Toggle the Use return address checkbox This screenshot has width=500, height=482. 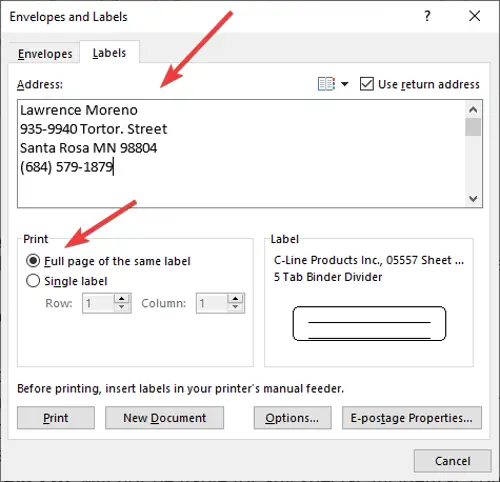[x=367, y=84]
